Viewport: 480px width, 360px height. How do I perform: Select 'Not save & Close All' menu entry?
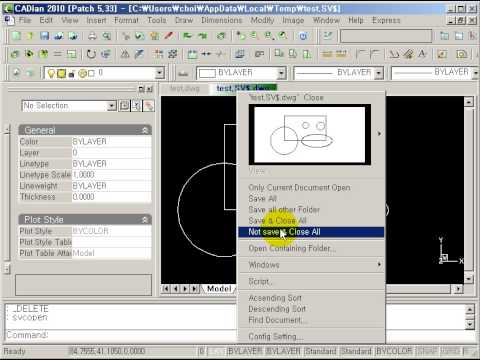311,232
